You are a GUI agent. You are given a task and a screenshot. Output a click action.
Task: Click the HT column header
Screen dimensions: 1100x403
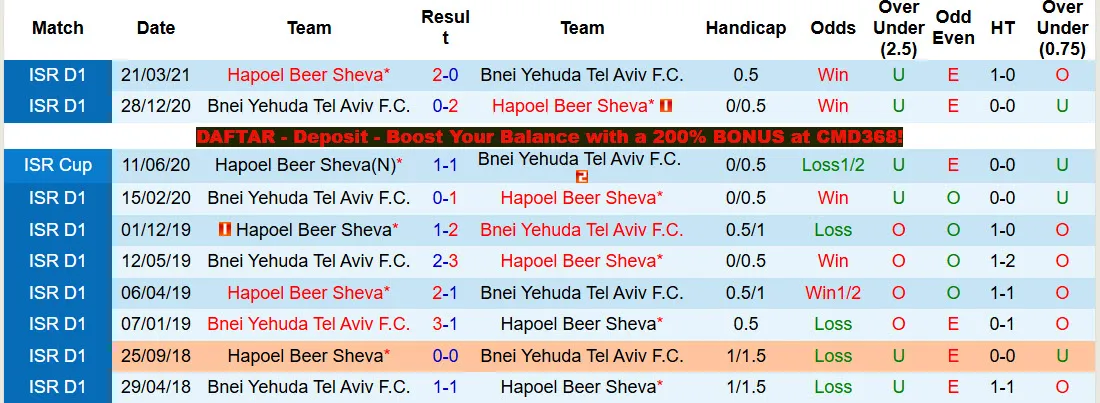point(1002,28)
